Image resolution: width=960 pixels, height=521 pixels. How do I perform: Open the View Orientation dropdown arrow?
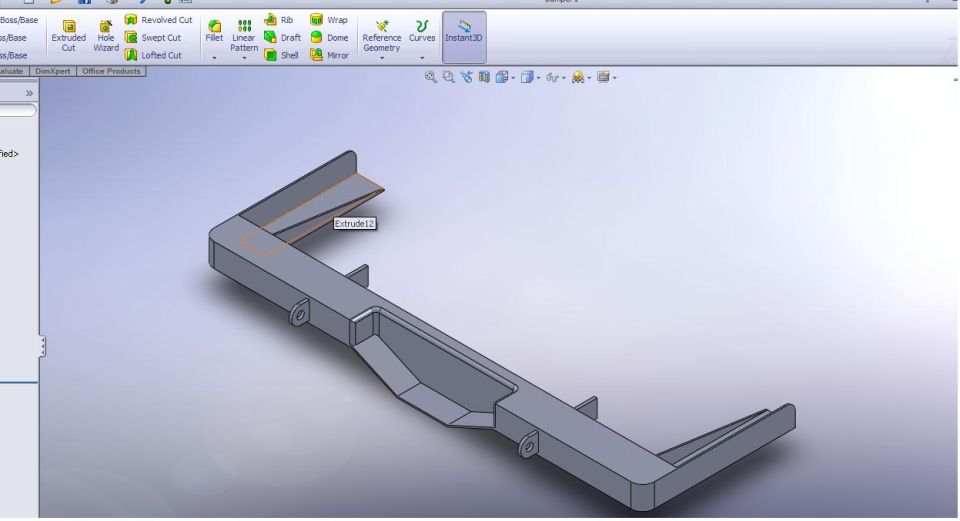pyautogui.click(x=513, y=78)
